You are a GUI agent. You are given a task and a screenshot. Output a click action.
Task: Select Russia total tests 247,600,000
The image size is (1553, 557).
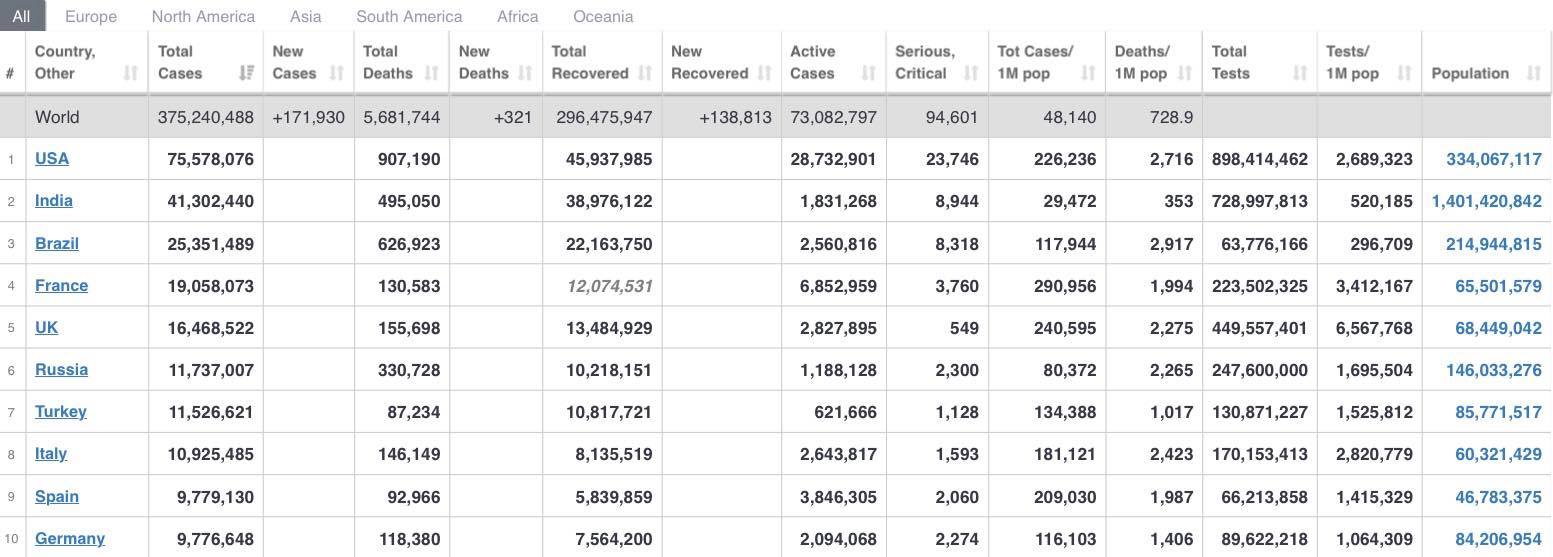click(1260, 370)
